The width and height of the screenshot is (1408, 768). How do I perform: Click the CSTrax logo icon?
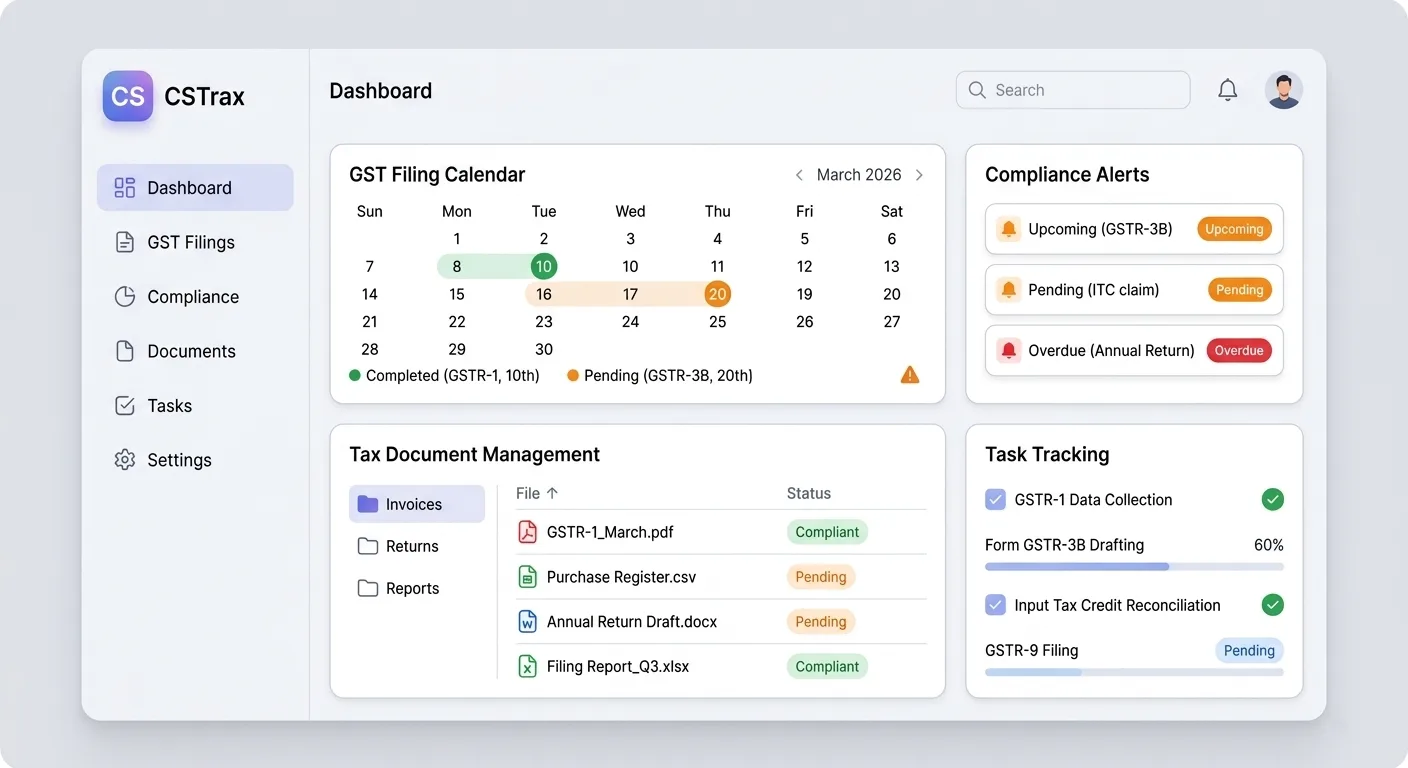(128, 96)
